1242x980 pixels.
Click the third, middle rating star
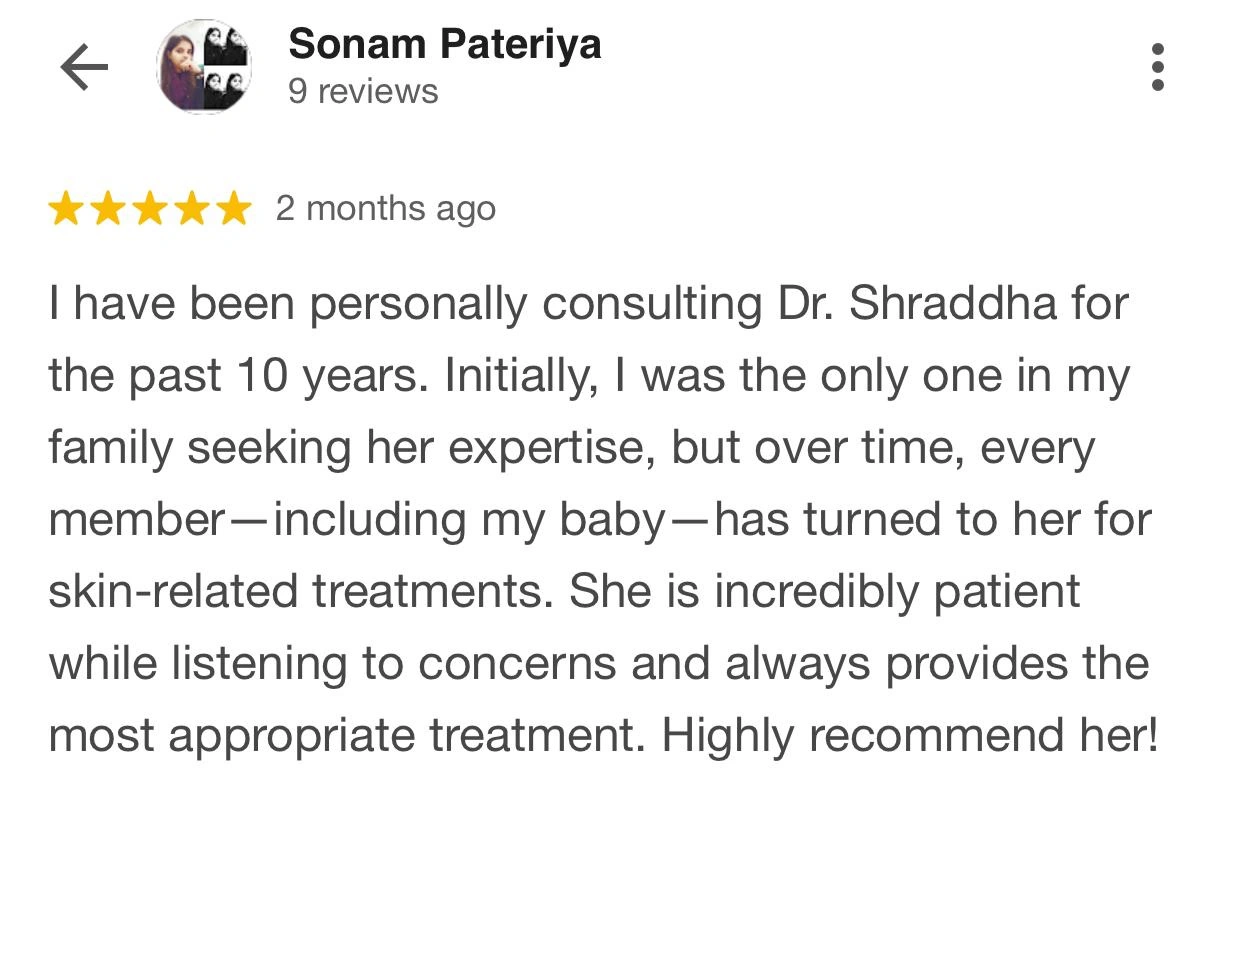(x=150, y=209)
